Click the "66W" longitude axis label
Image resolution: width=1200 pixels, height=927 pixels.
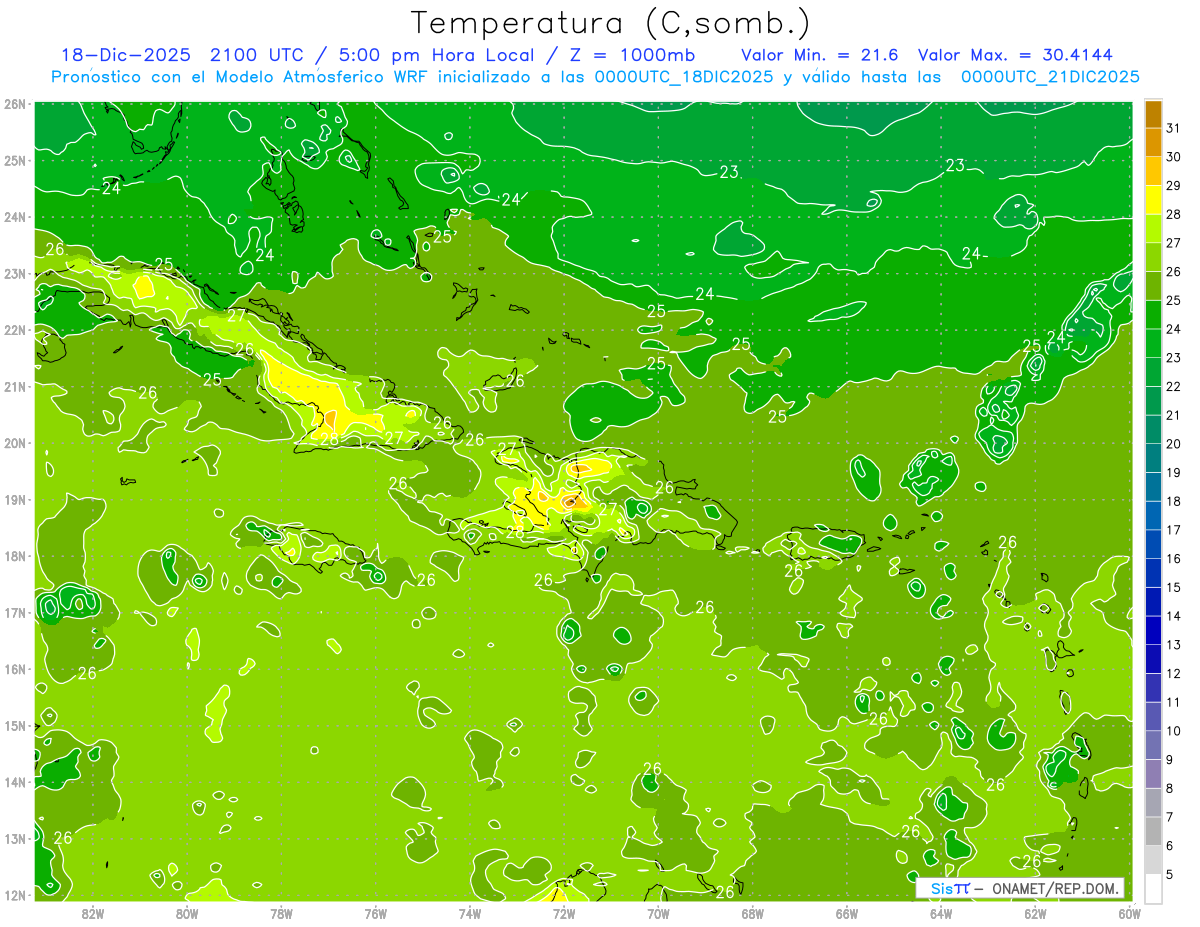846,913
